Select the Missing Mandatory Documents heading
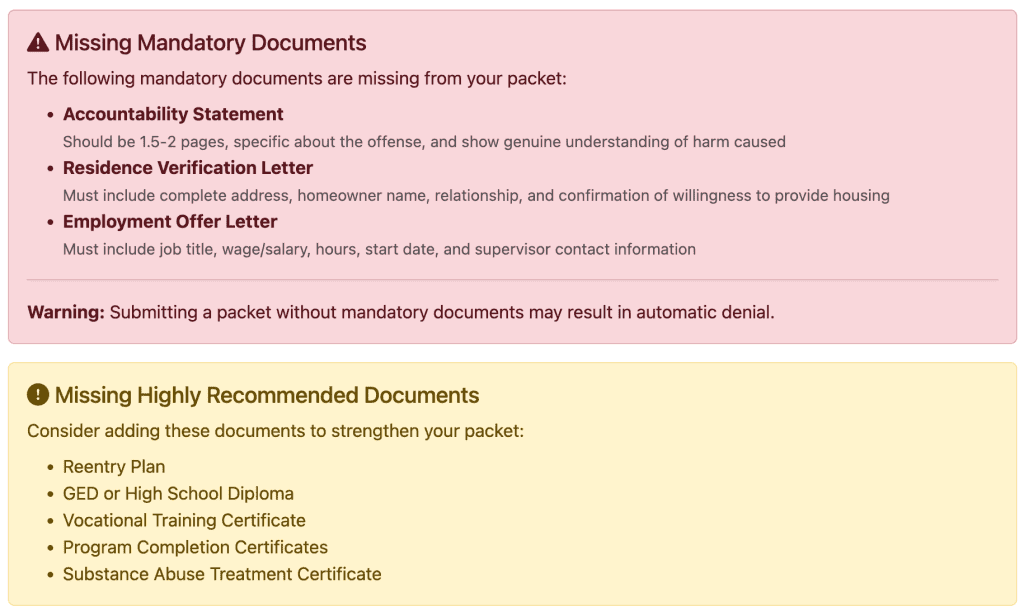The height and width of the screenshot is (611, 1024). pos(211,43)
